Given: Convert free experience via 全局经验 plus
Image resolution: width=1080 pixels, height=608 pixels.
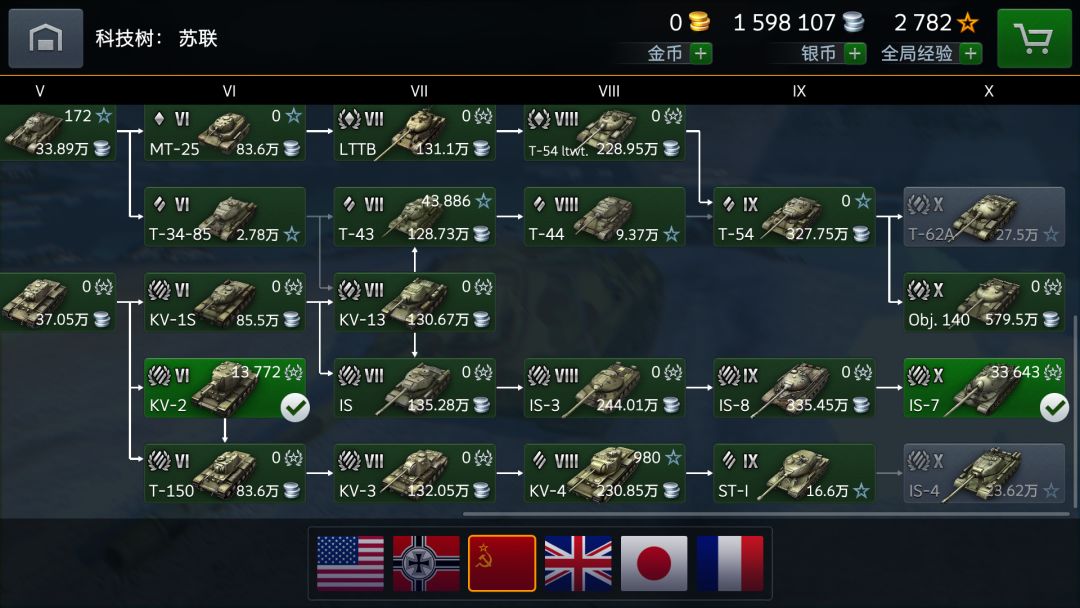Looking at the screenshot, I should (970, 53).
